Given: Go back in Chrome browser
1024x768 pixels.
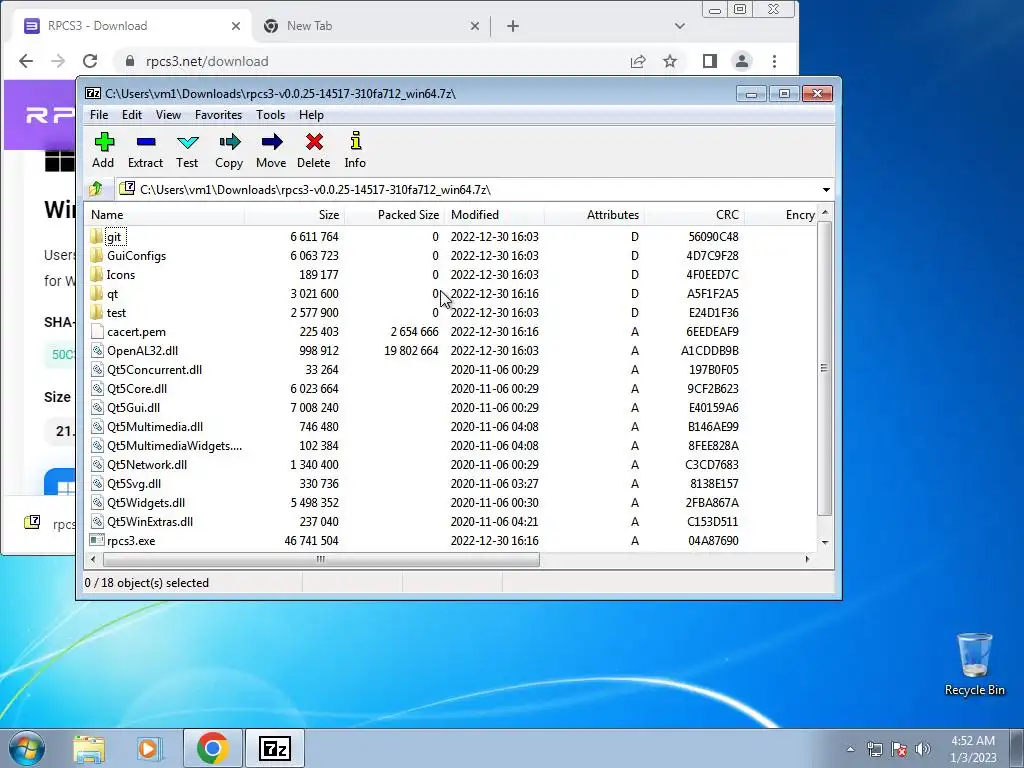Looking at the screenshot, I should pyautogui.click(x=26, y=61).
